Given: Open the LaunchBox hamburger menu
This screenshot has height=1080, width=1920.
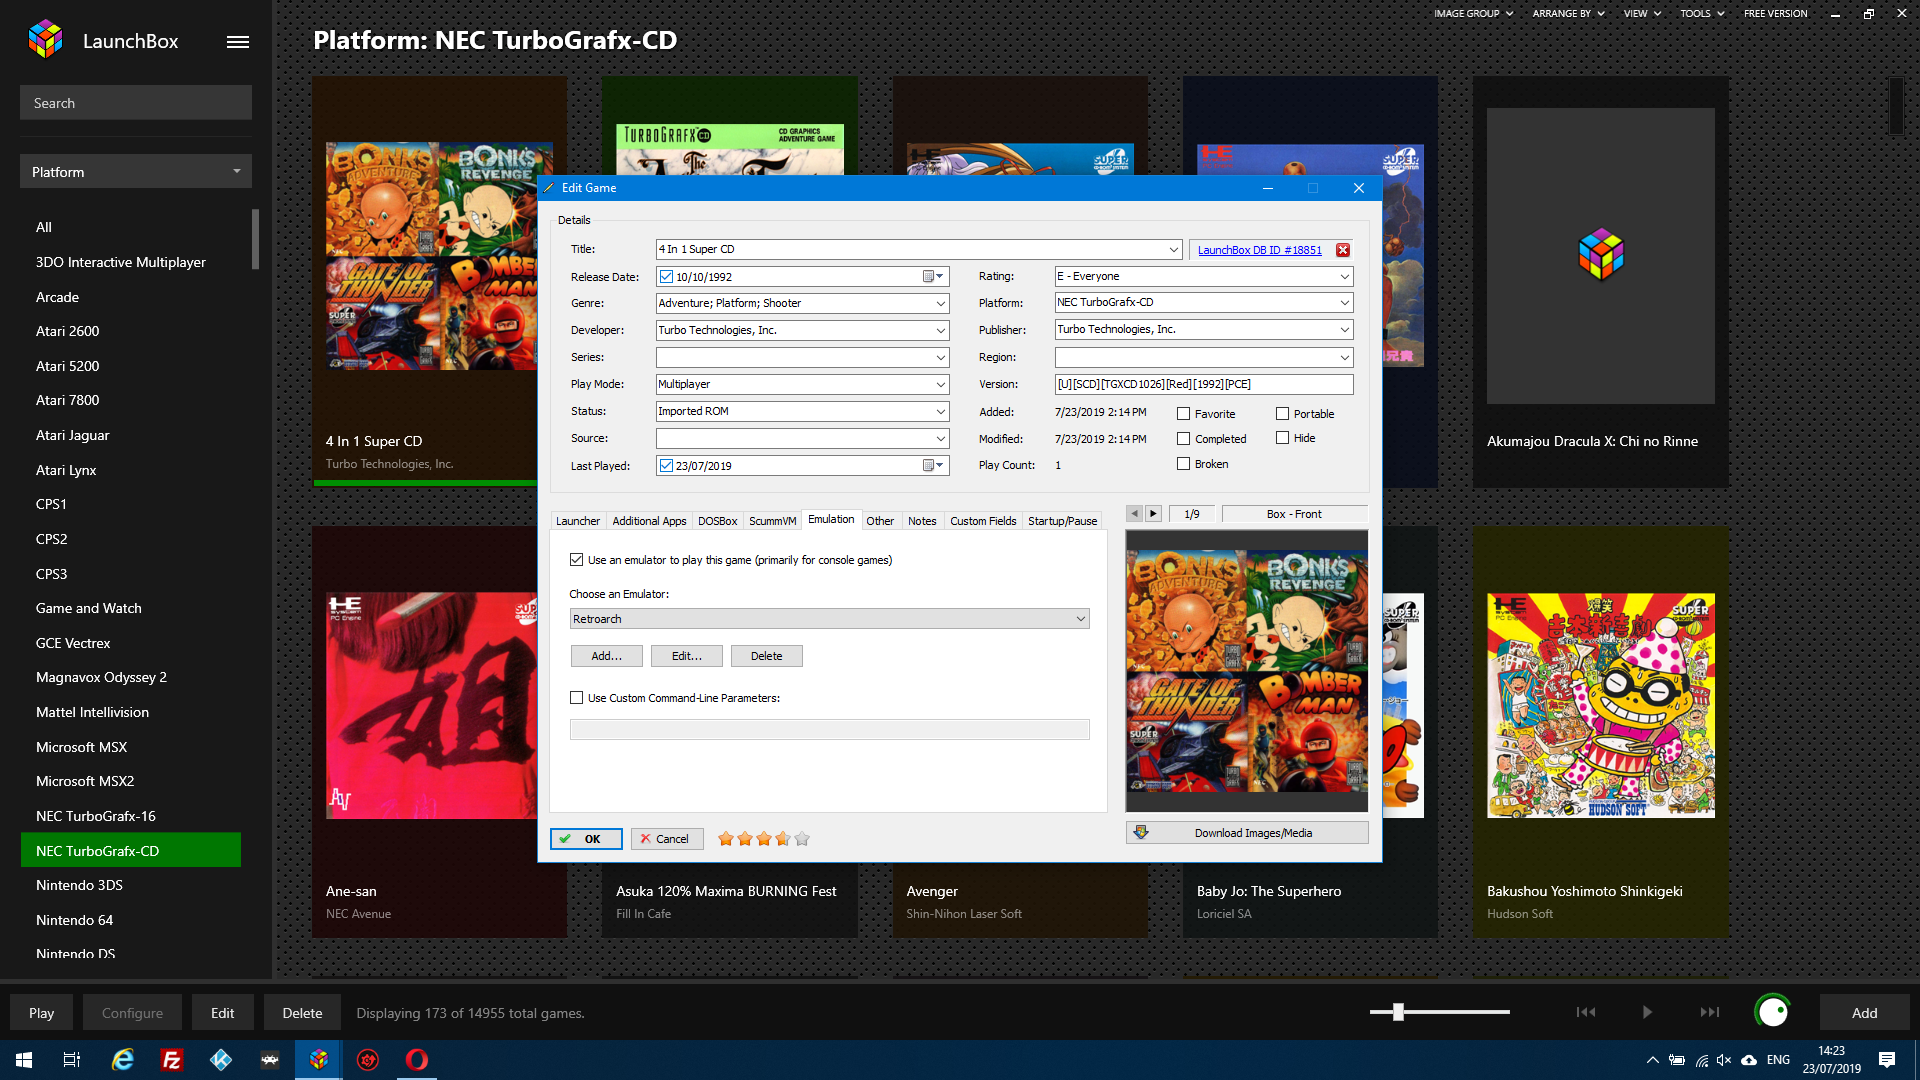Looking at the screenshot, I should (237, 42).
